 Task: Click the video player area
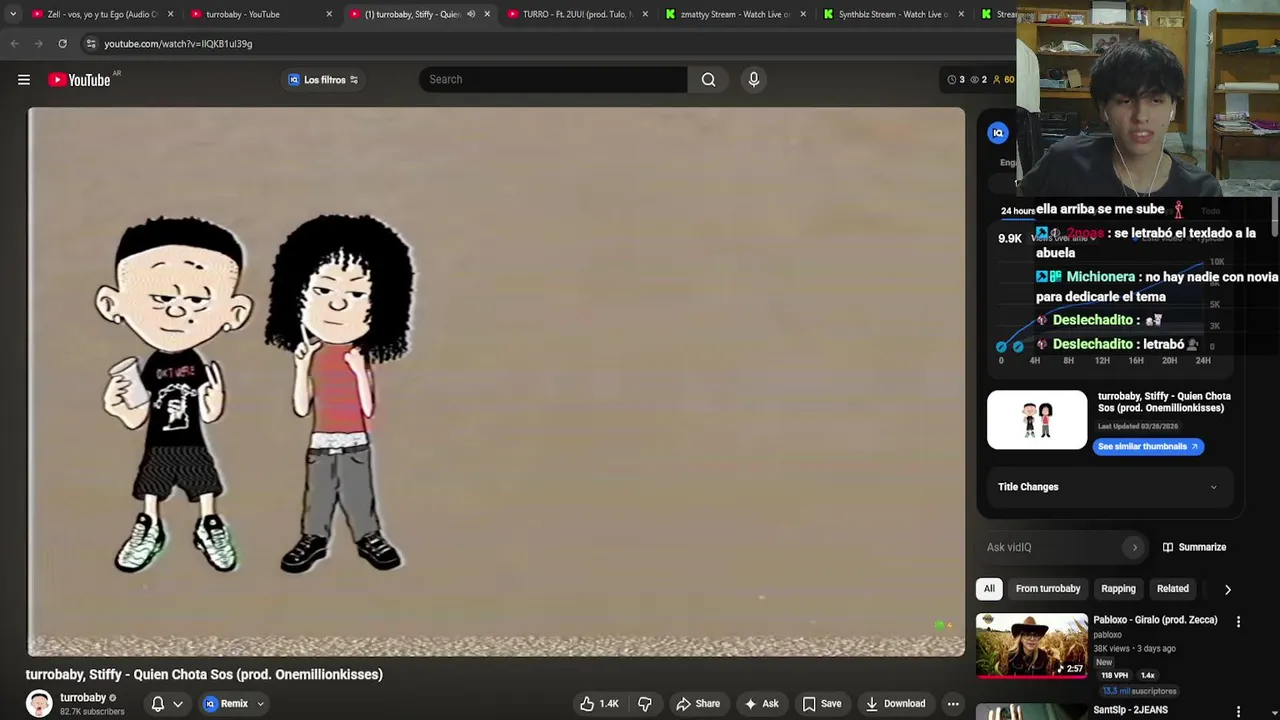pos(496,382)
